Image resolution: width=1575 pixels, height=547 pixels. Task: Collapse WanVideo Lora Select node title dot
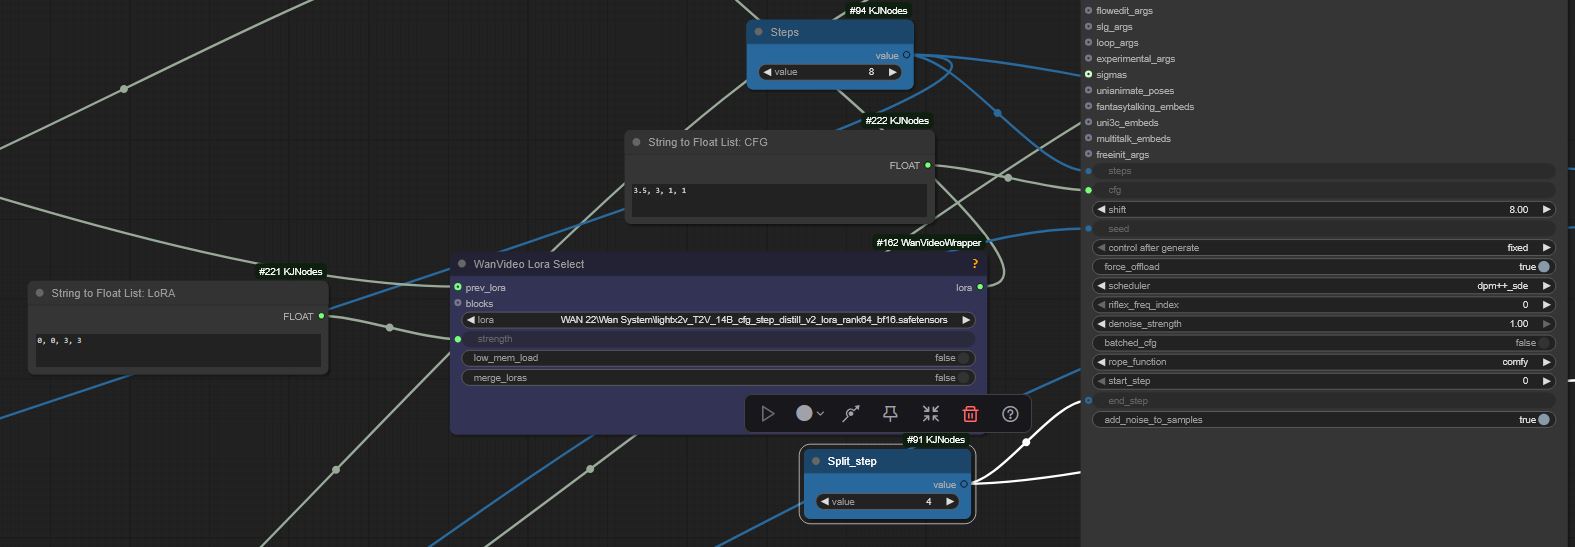(x=462, y=264)
